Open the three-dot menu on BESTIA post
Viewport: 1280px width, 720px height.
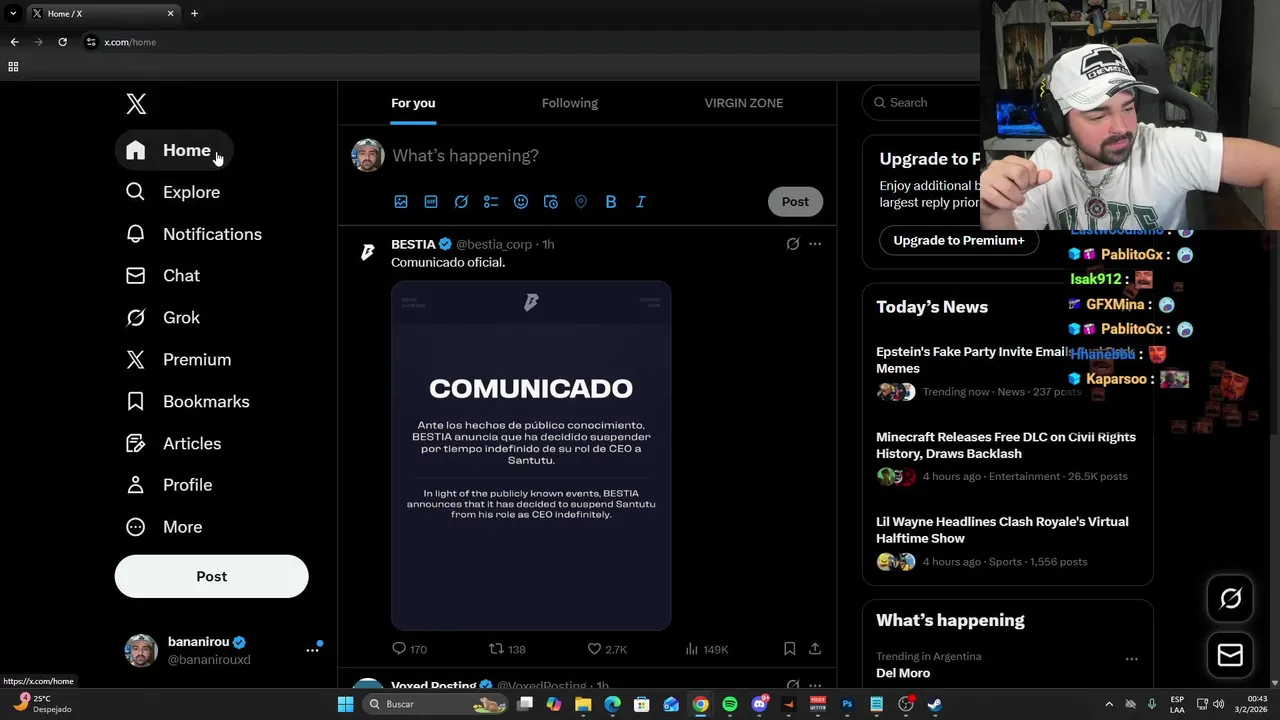click(815, 244)
